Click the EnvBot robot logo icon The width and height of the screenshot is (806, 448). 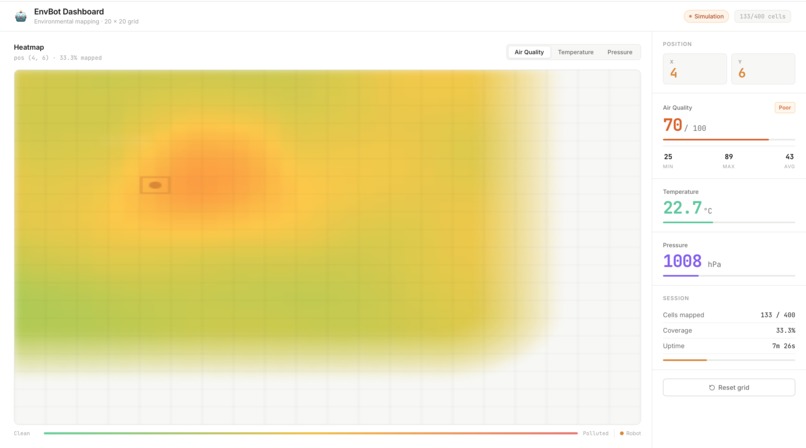click(21, 16)
